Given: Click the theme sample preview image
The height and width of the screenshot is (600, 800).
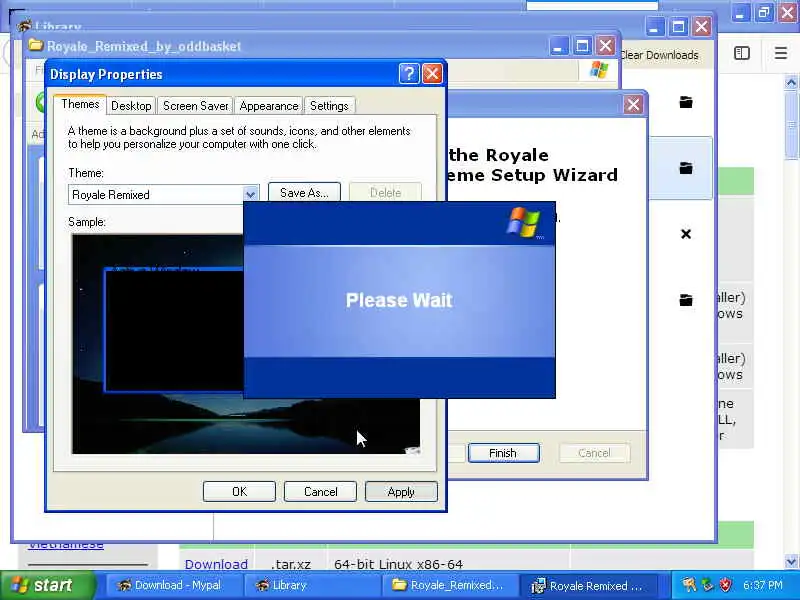Looking at the screenshot, I should pyautogui.click(x=246, y=344).
